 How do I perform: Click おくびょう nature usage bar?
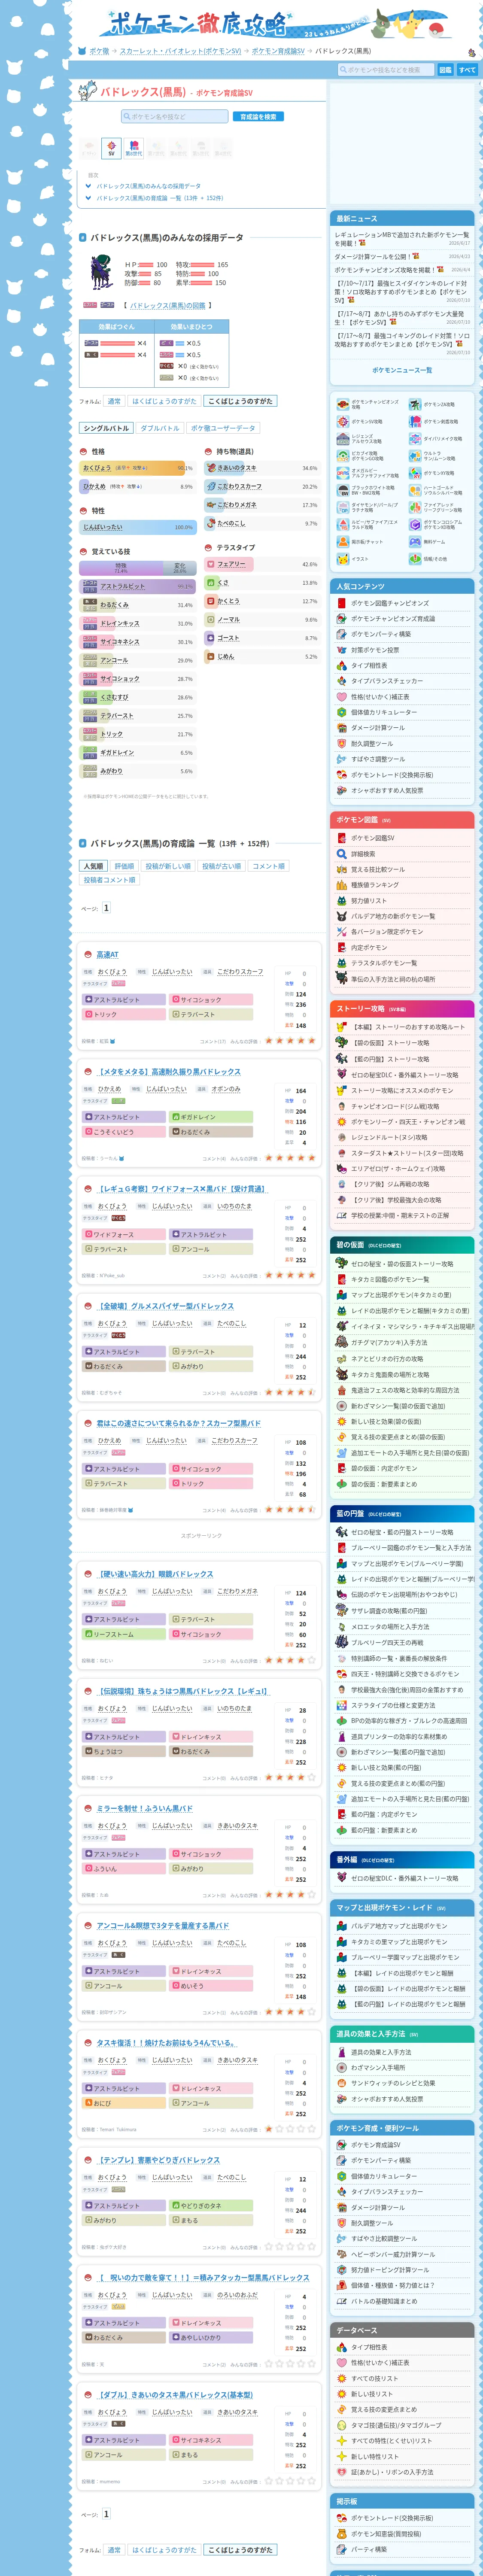click(x=138, y=467)
